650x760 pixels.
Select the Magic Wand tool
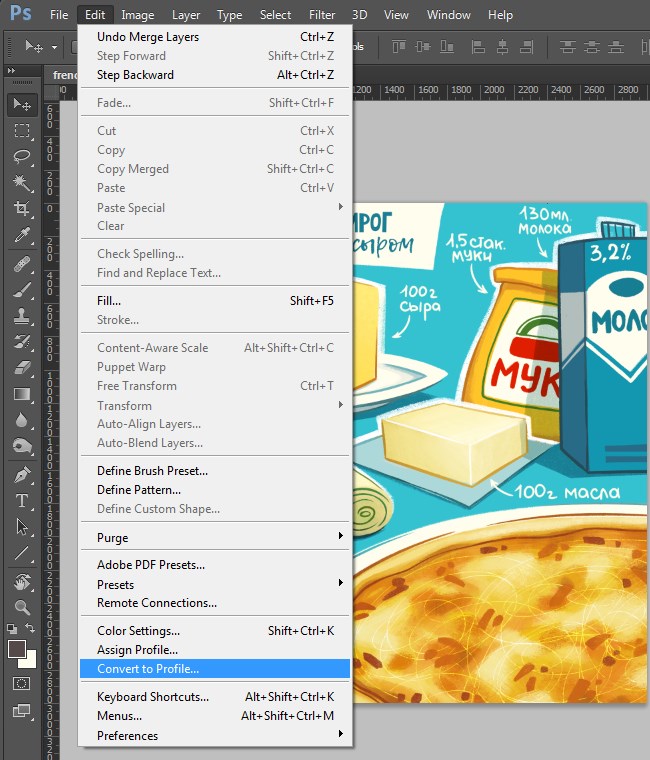pos(22,182)
